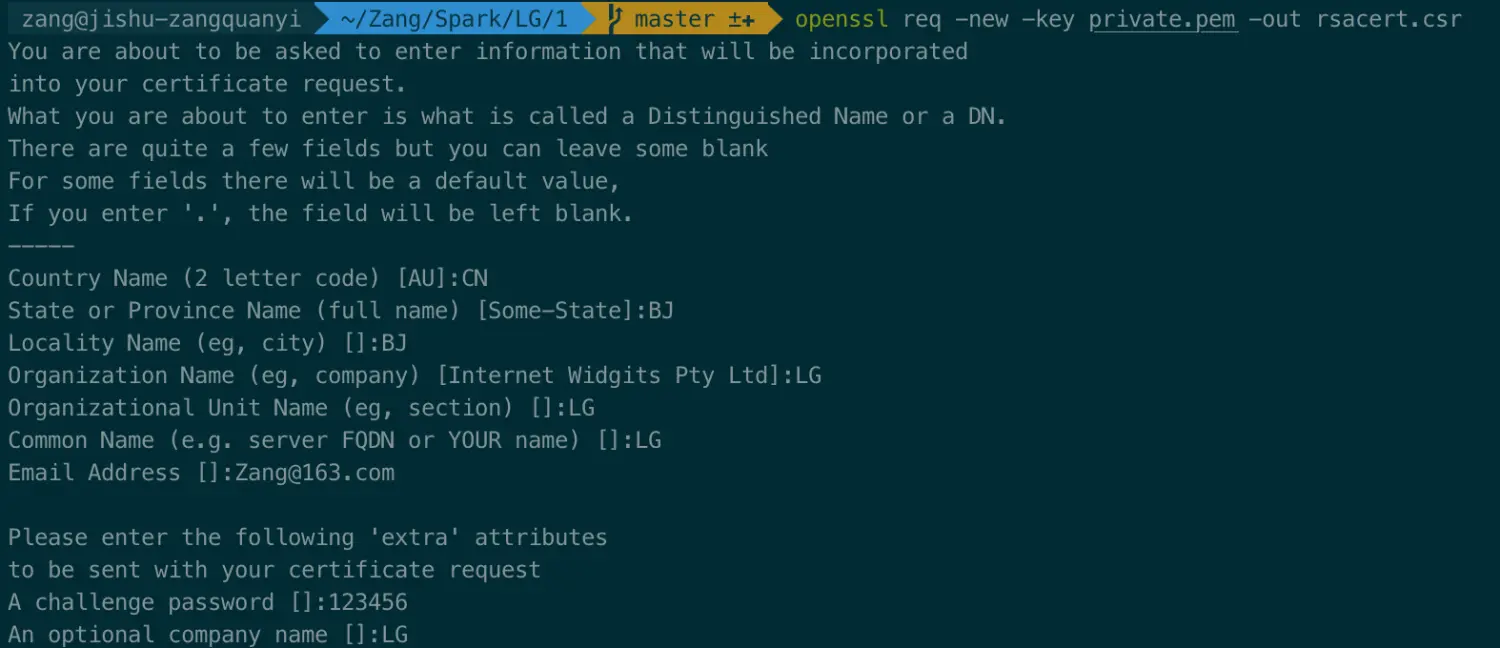Click the zang@jishu-zangquanyi prompt segment

click(160, 19)
